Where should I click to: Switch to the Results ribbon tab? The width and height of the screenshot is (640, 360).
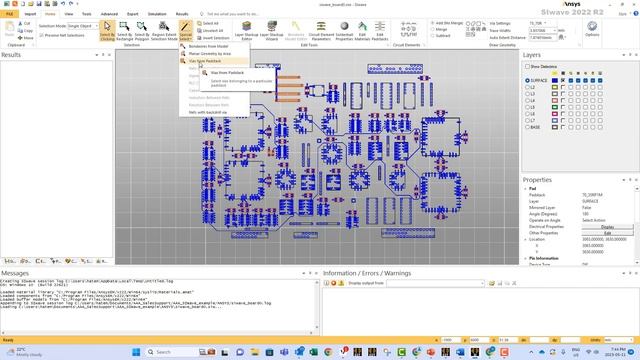(182, 14)
